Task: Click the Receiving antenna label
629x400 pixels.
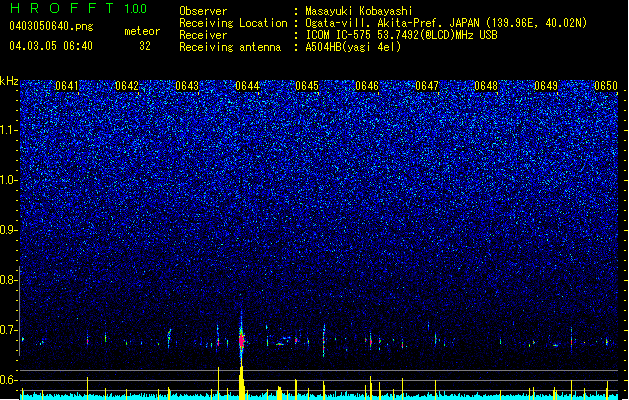Action: (230, 47)
